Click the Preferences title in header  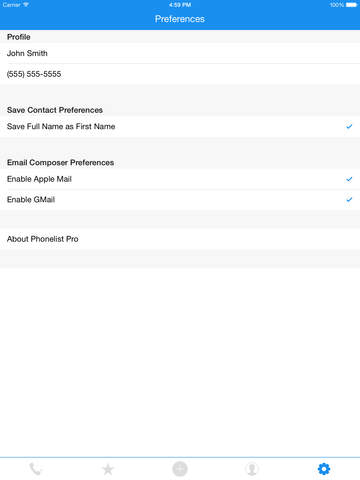tap(180, 19)
